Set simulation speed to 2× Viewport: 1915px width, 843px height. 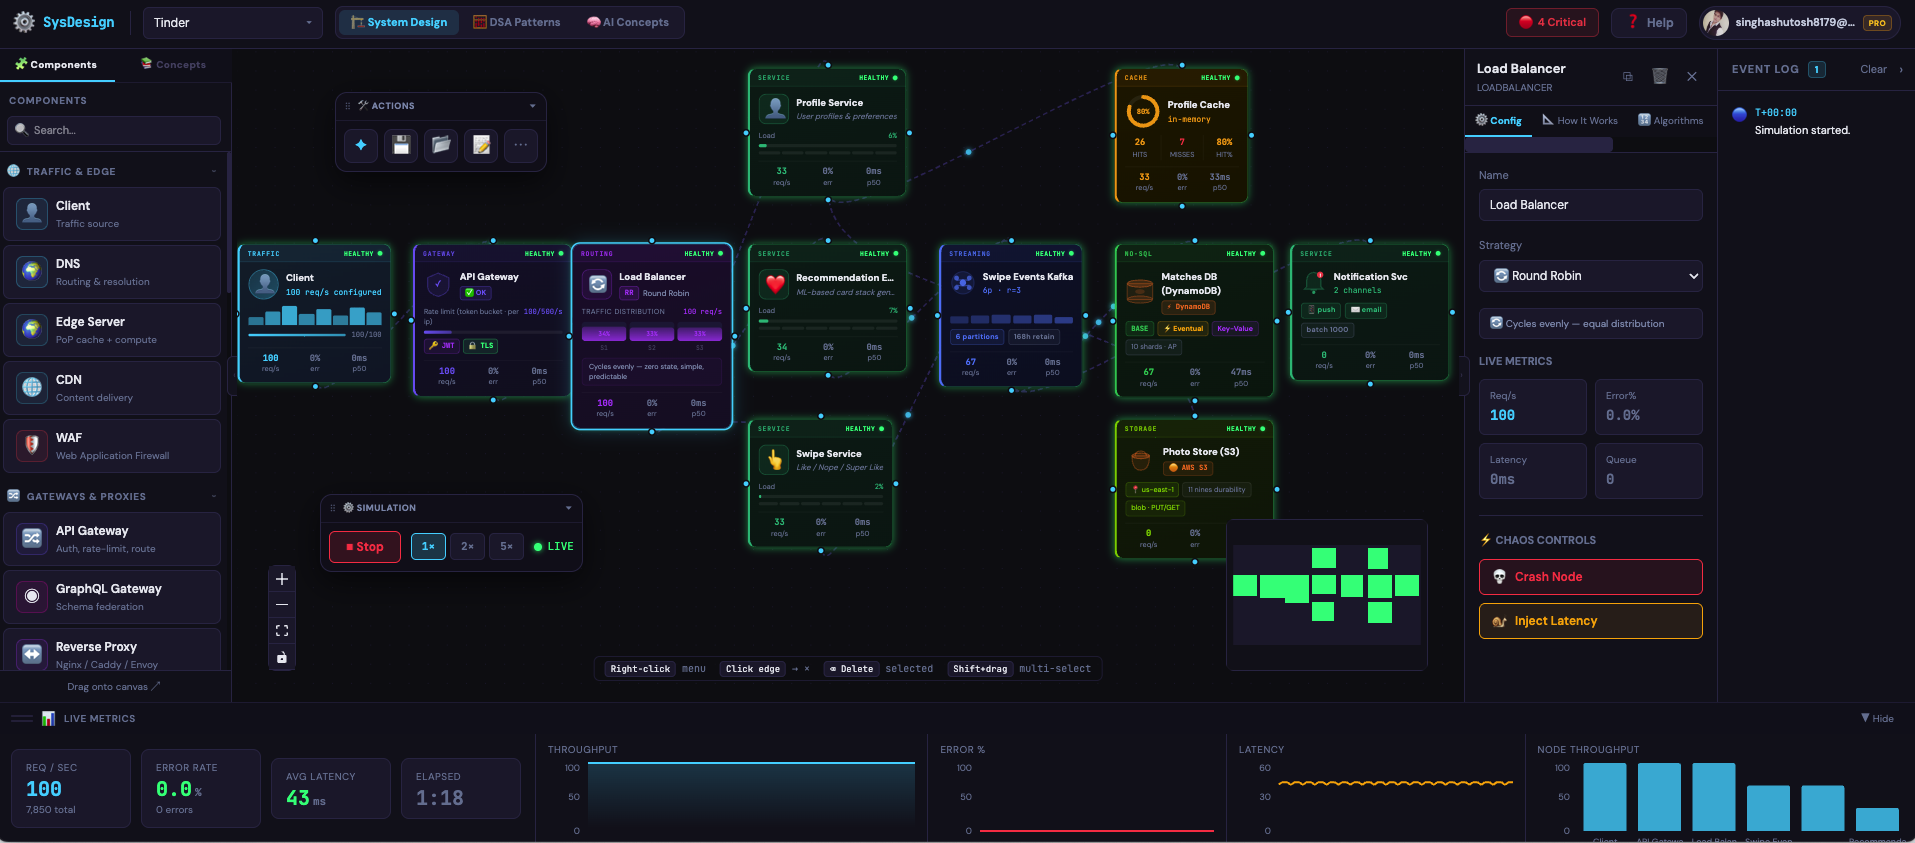point(467,546)
